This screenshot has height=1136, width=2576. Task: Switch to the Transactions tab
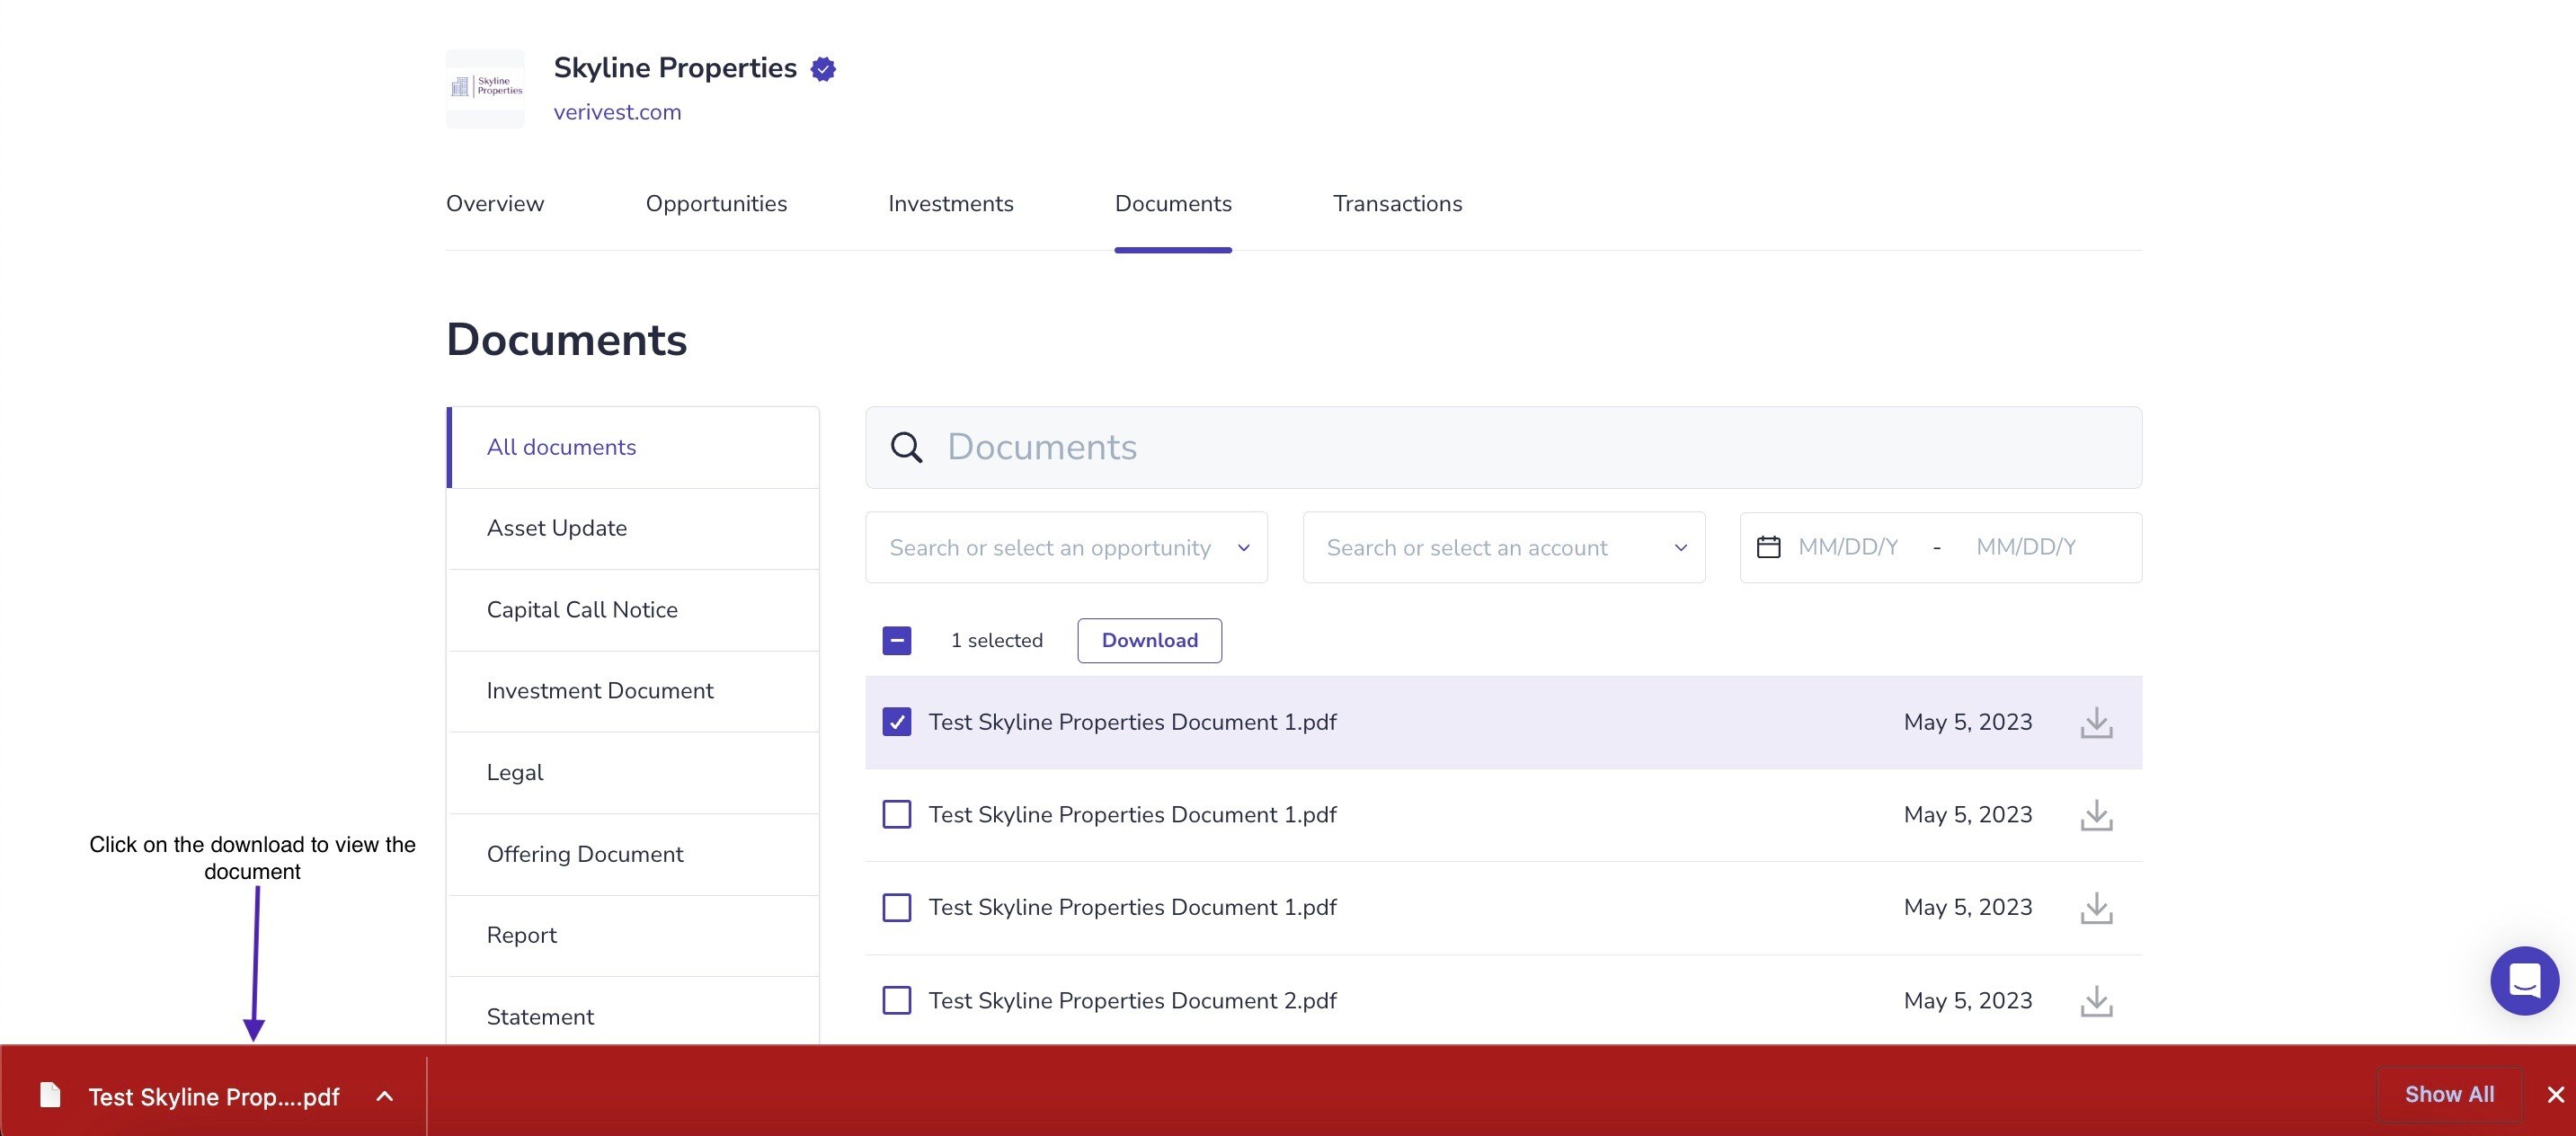1397,203
